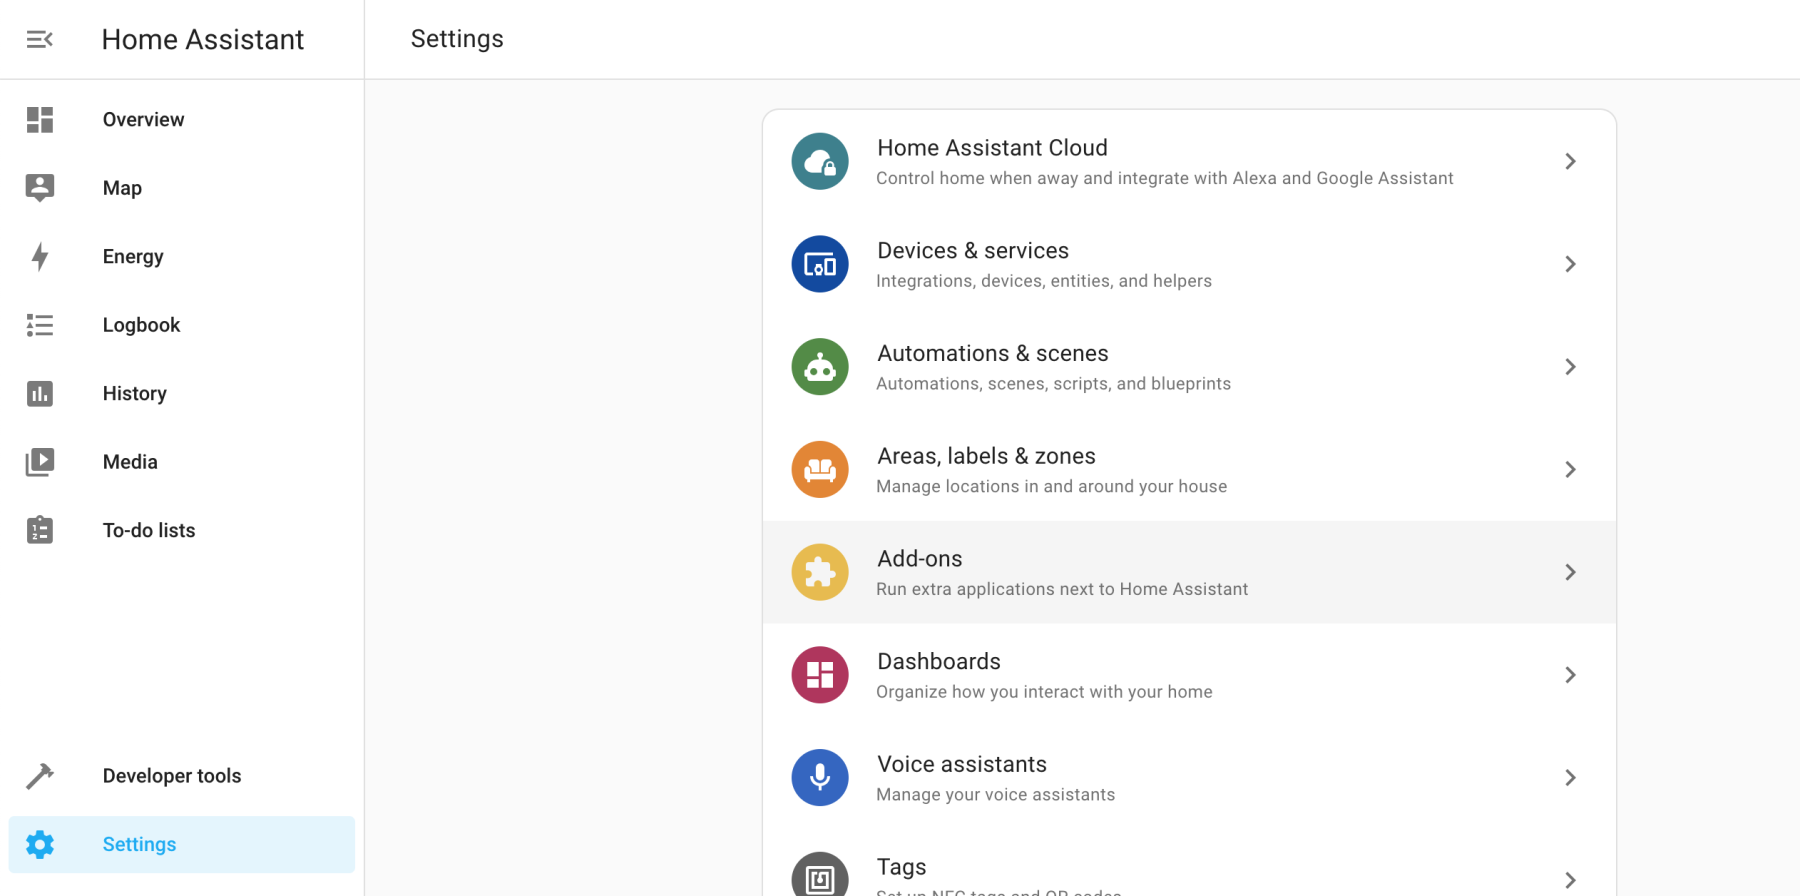Open the Voice assistants settings entry
1800x896 pixels.
pyautogui.click(x=1189, y=778)
